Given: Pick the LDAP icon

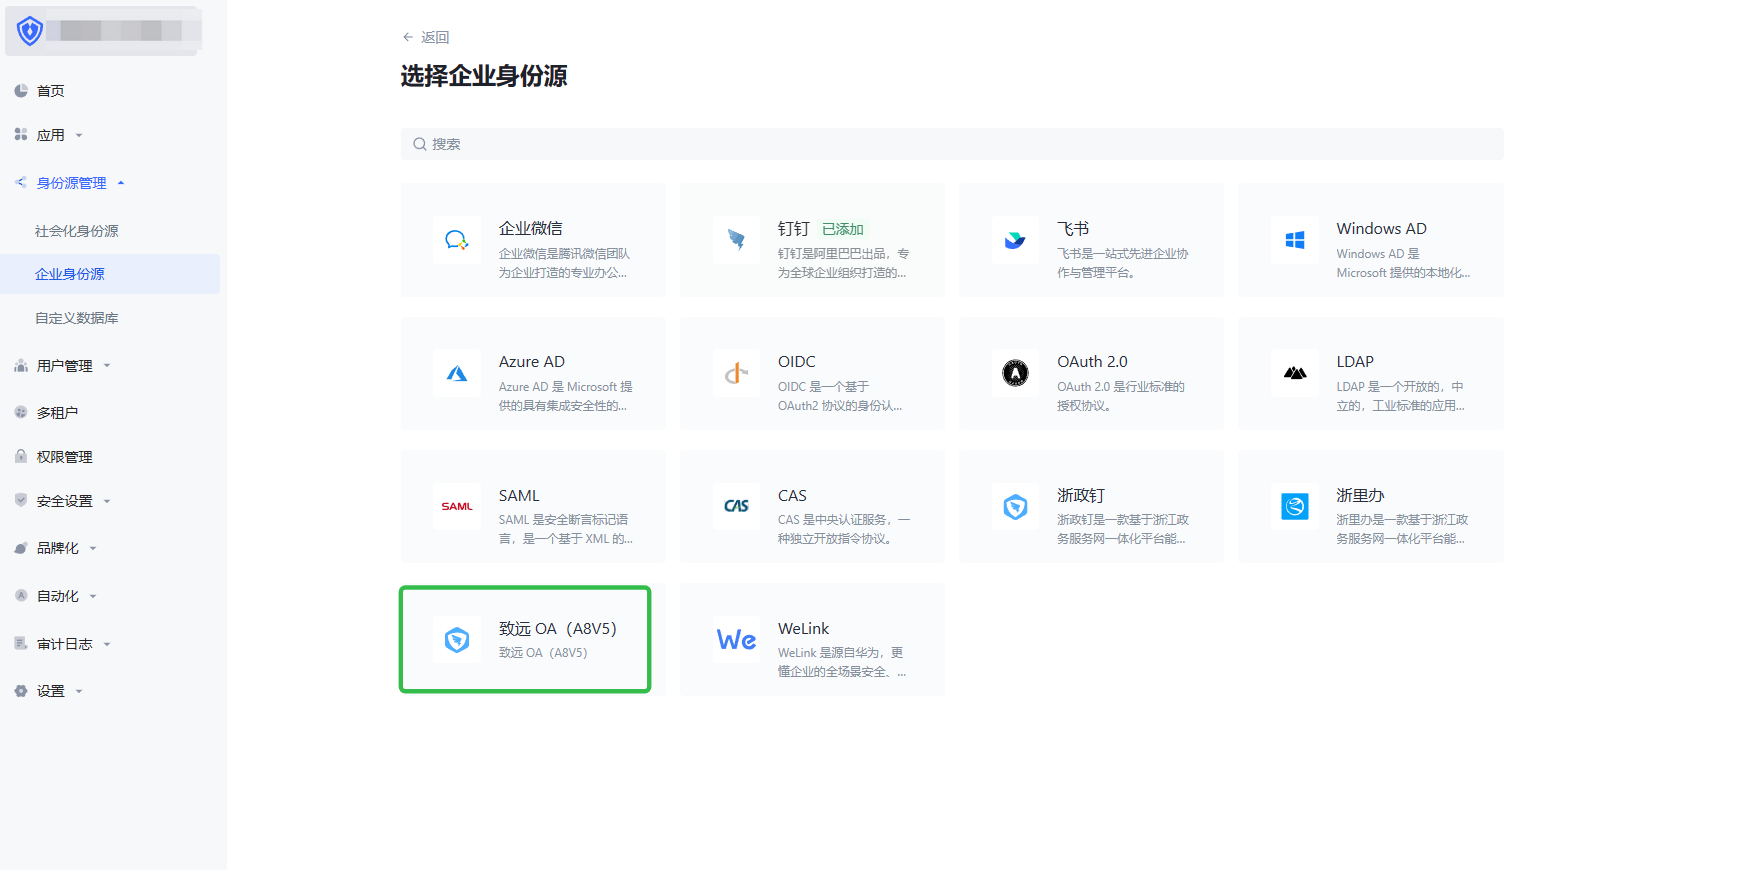Looking at the screenshot, I should 1294,374.
